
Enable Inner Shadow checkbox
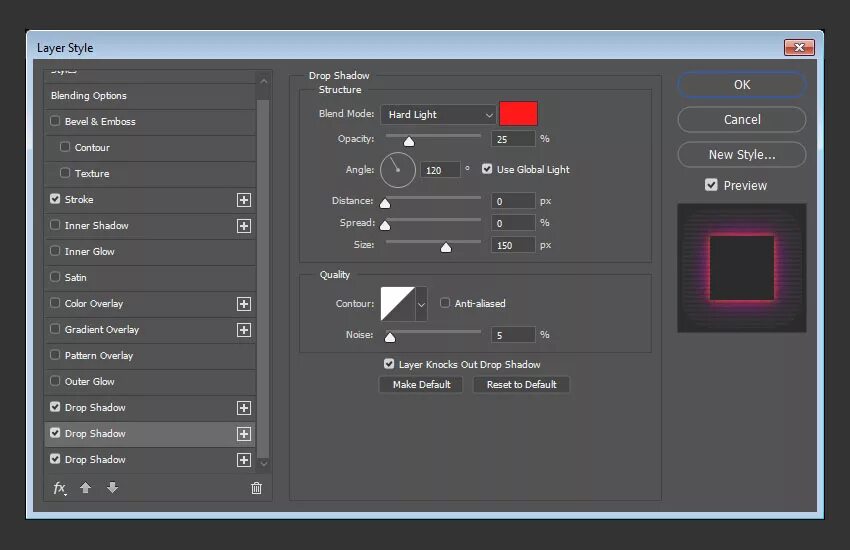pyautogui.click(x=55, y=224)
